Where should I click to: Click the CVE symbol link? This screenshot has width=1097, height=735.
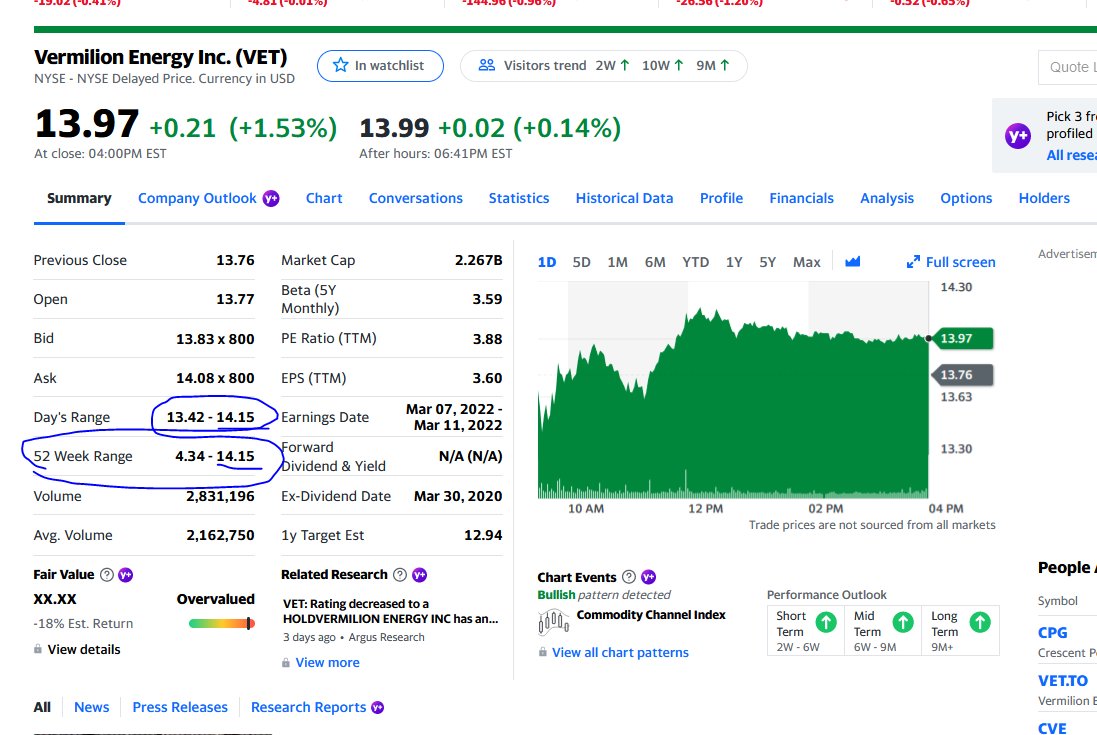click(x=1052, y=728)
